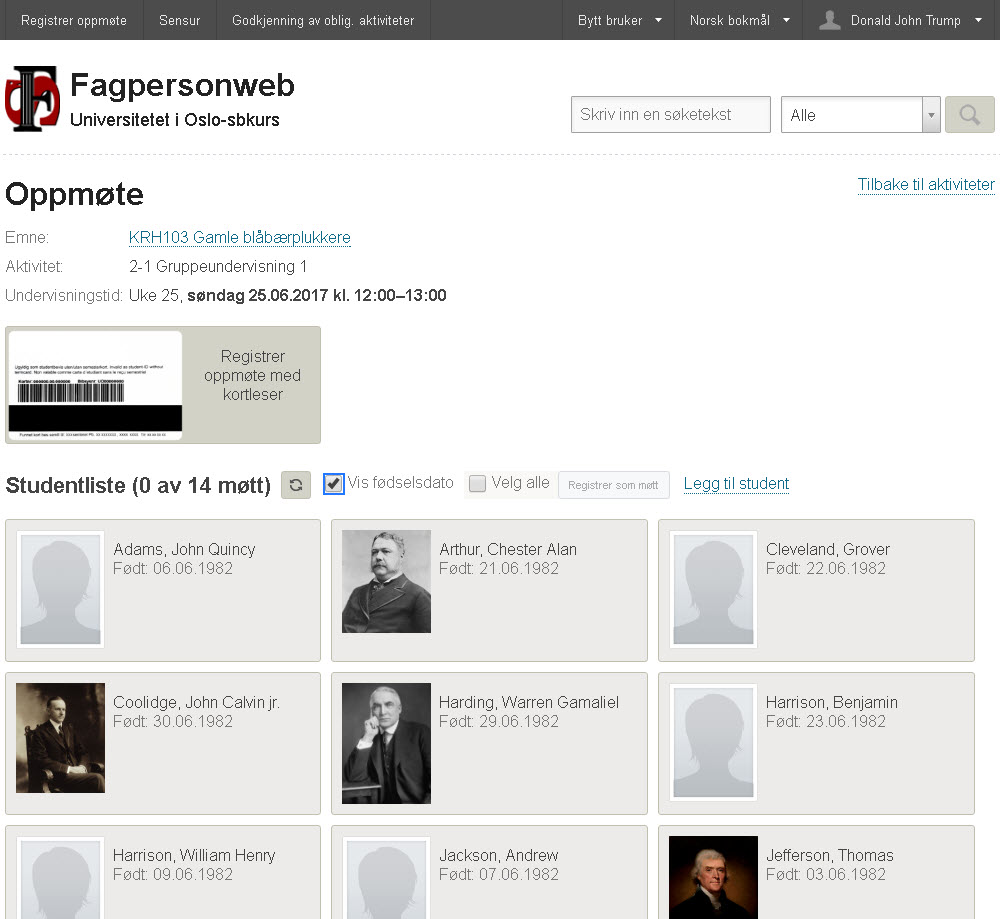
Task: Open the Bytt bruker dropdown menu
Action: (x=619, y=20)
